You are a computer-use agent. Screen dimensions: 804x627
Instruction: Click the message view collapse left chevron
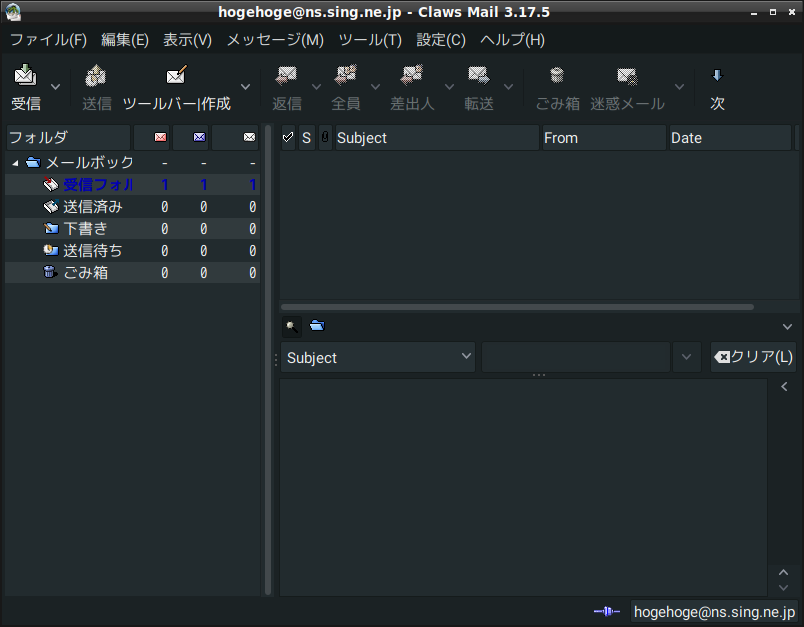[784, 387]
